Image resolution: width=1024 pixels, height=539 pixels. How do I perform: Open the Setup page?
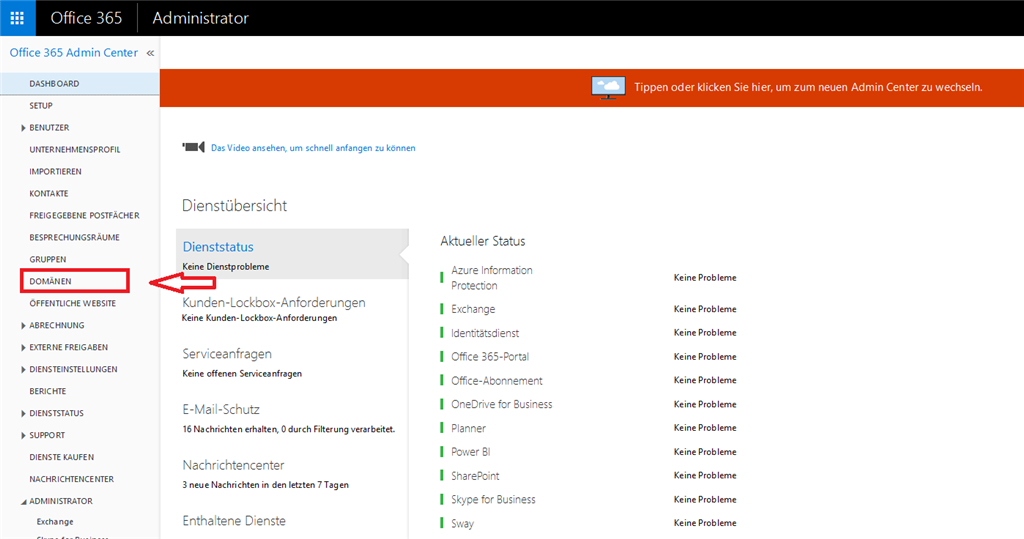(40, 105)
